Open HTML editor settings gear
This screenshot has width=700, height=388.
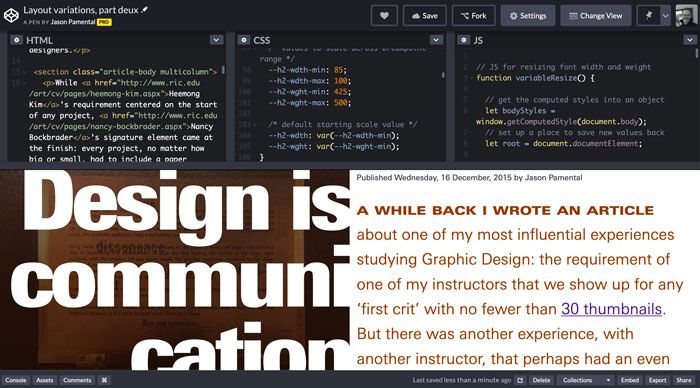(x=17, y=40)
